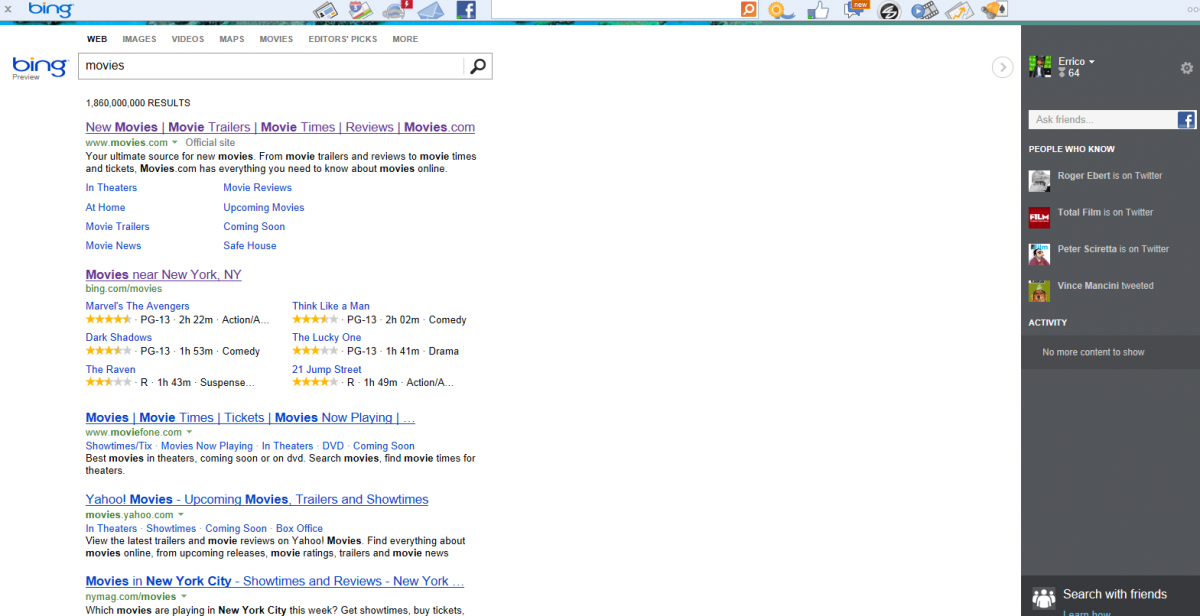Screen dimensions: 1200x616
Task: Open the VIDEOS search tab
Action: [x=187, y=39]
